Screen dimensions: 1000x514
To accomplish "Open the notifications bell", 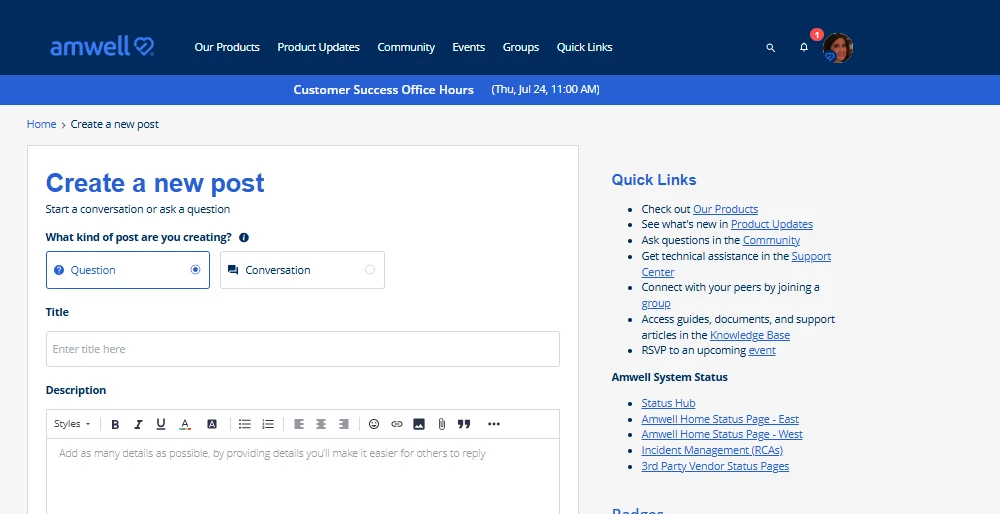I will point(804,47).
